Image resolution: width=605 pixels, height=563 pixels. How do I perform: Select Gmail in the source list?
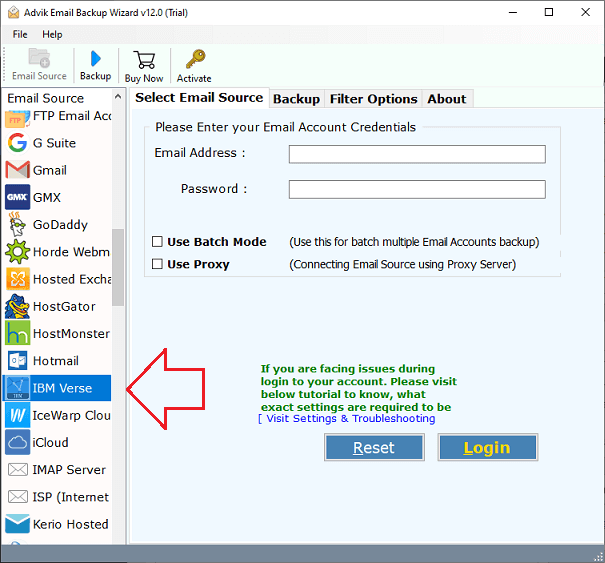[50, 170]
